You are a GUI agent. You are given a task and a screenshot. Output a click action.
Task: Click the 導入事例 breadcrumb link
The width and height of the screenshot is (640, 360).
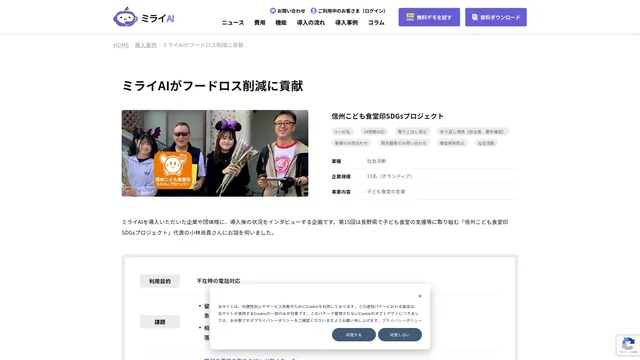(146, 45)
